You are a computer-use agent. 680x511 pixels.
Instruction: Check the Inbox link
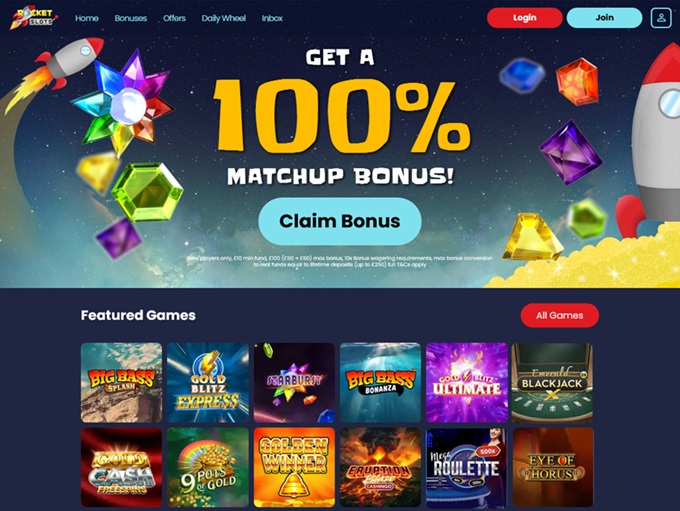(x=272, y=18)
